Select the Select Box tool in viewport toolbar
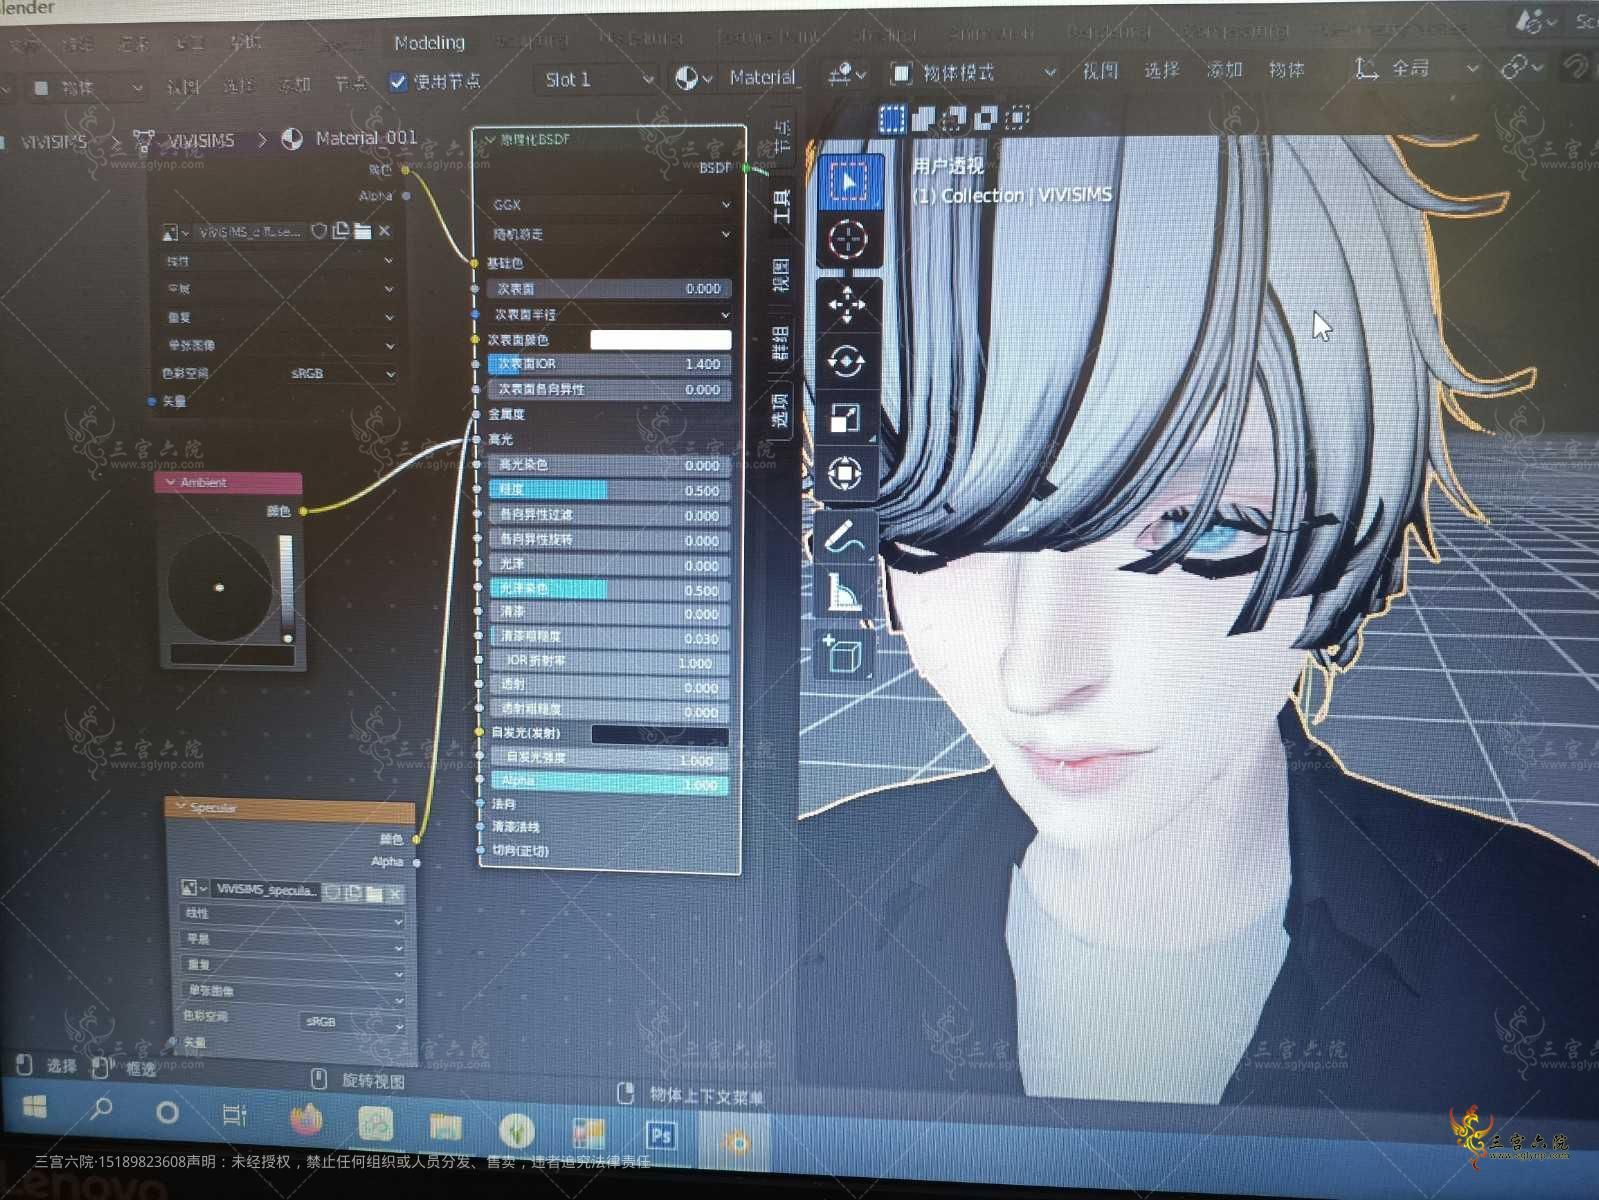1599x1200 pixels. point(849,182)
